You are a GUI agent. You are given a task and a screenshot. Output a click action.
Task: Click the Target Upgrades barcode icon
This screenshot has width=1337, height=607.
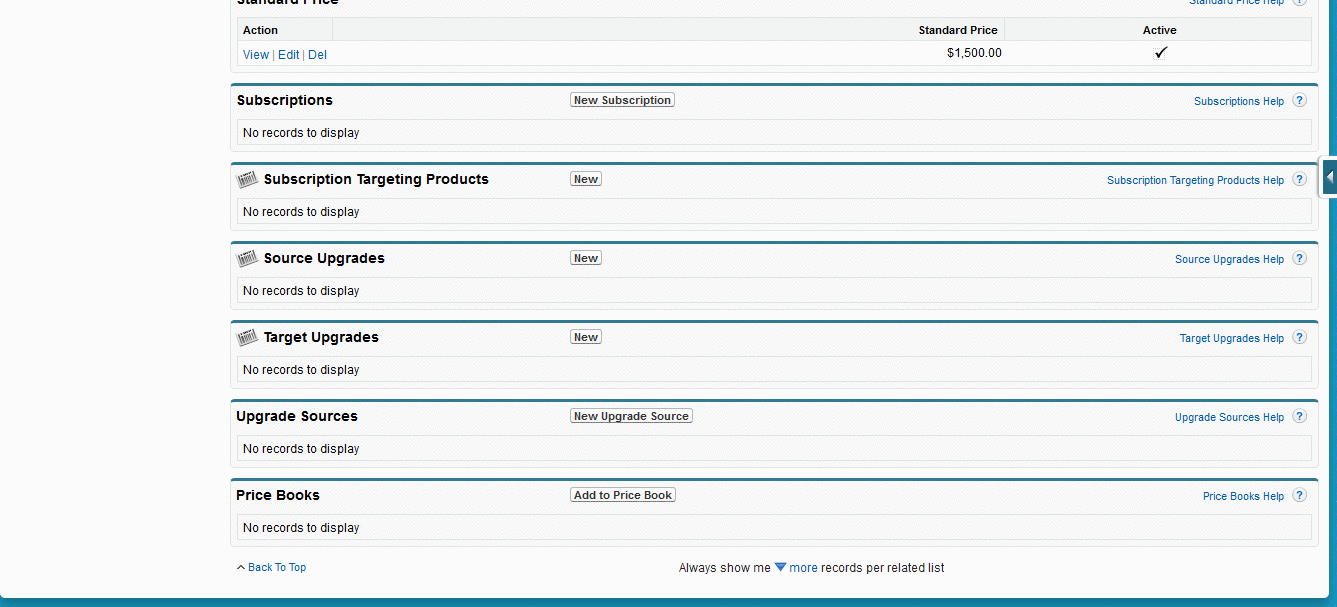point(247,338)
